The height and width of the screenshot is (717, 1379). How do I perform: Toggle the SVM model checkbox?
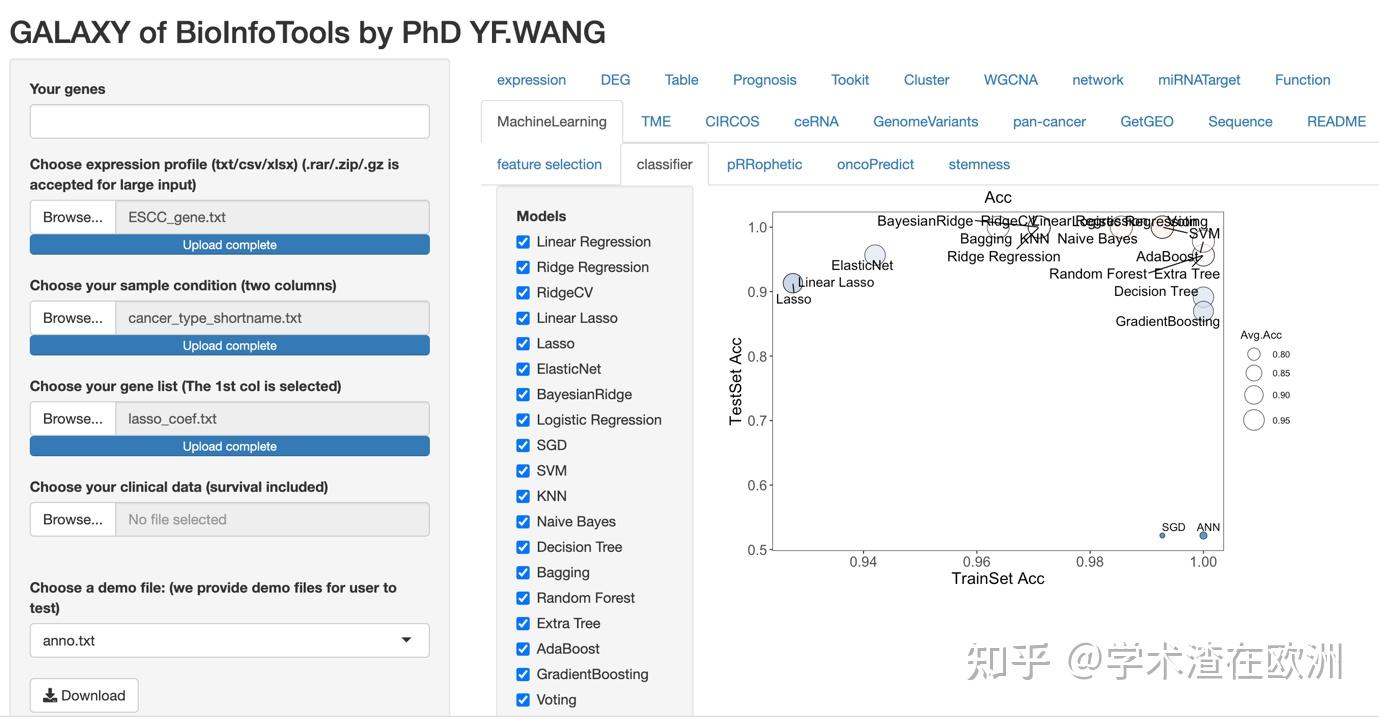click(x=523, y=470)
